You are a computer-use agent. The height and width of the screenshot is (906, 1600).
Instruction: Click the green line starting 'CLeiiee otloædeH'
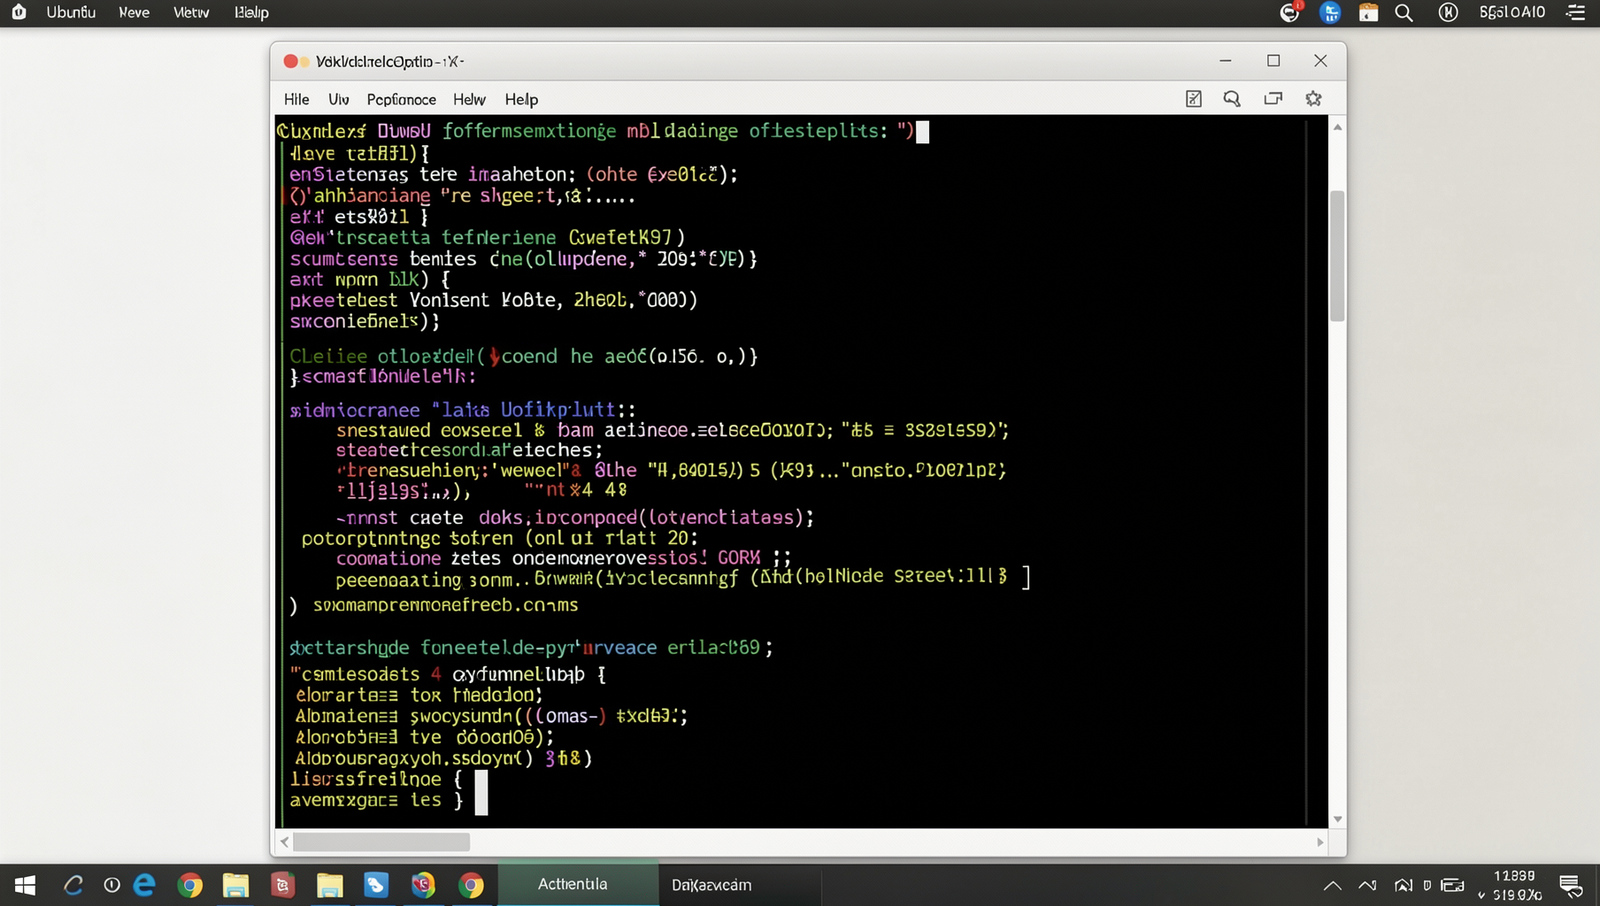(523, 356)
